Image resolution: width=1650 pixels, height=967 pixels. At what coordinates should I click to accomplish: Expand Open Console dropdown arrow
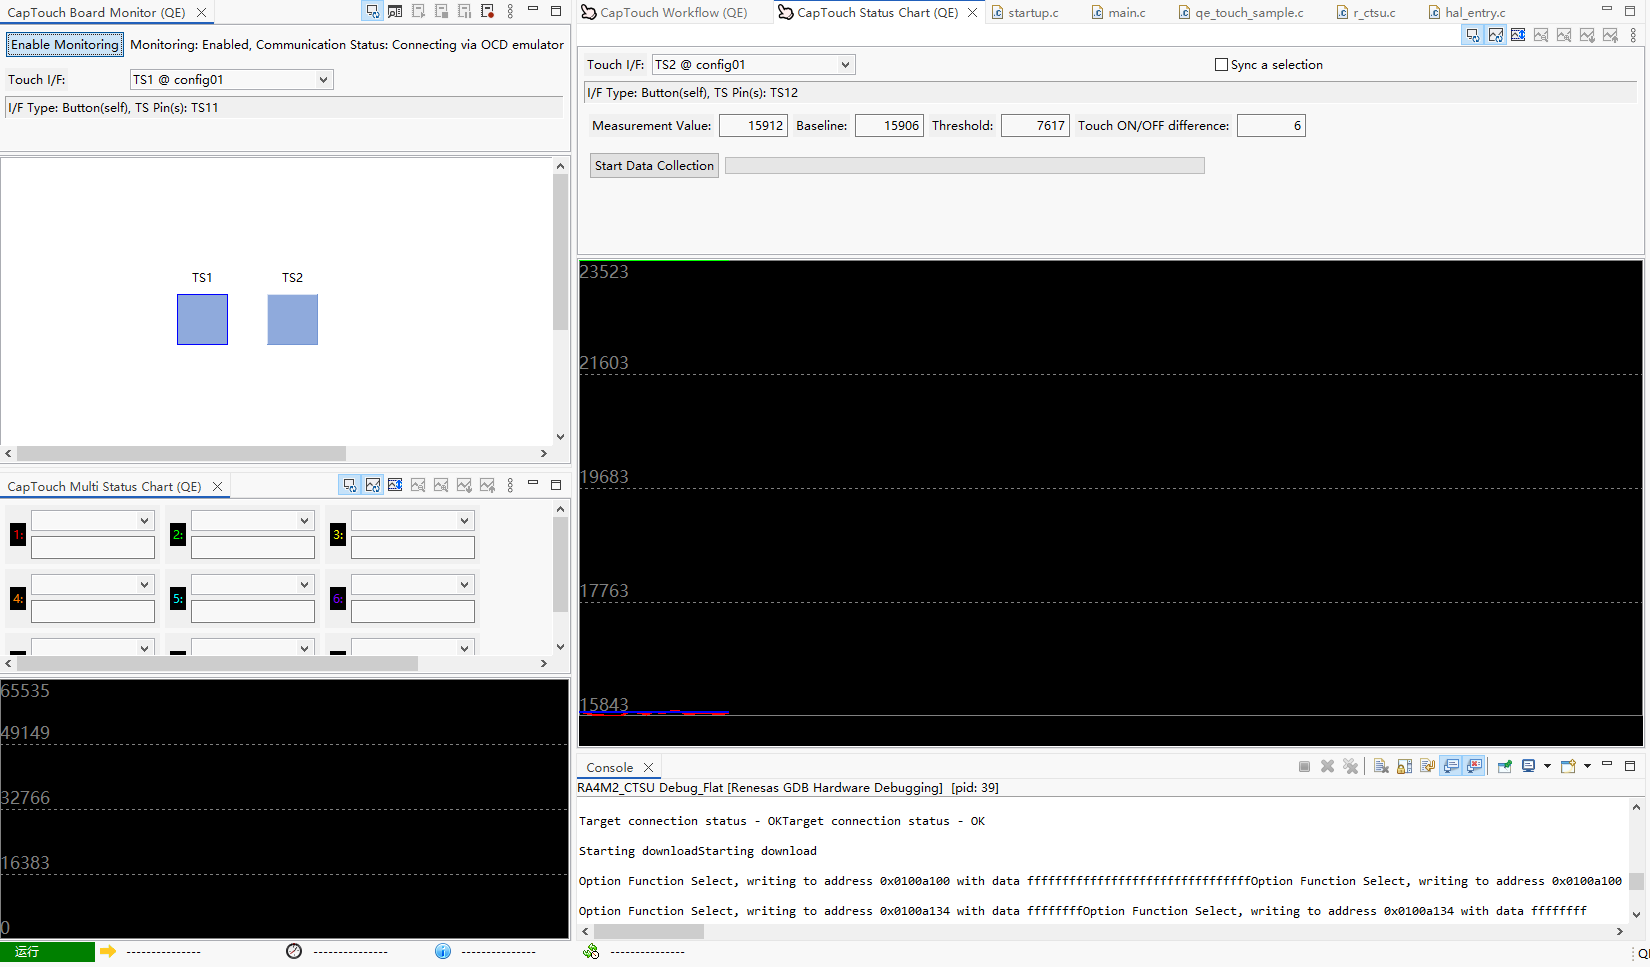point(1587,766)
